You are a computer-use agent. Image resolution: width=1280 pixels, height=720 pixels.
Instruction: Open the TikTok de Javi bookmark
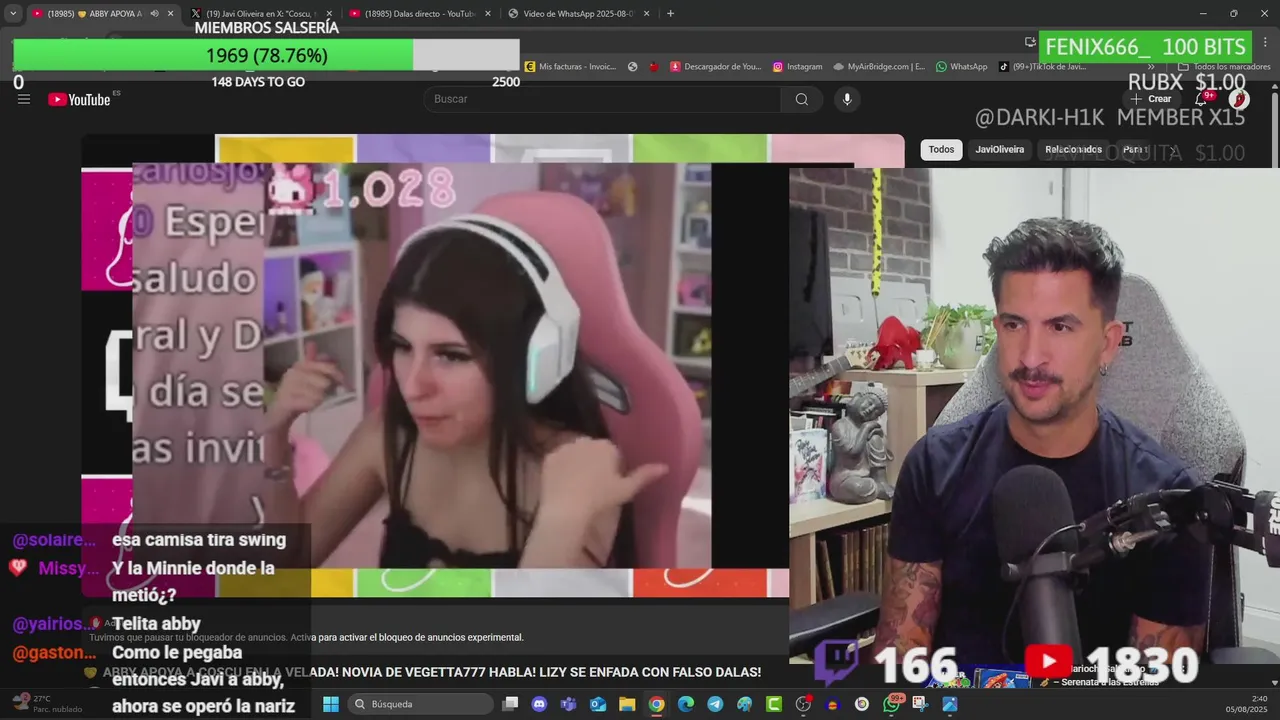pyautogui.click(x=1041, y=67)
